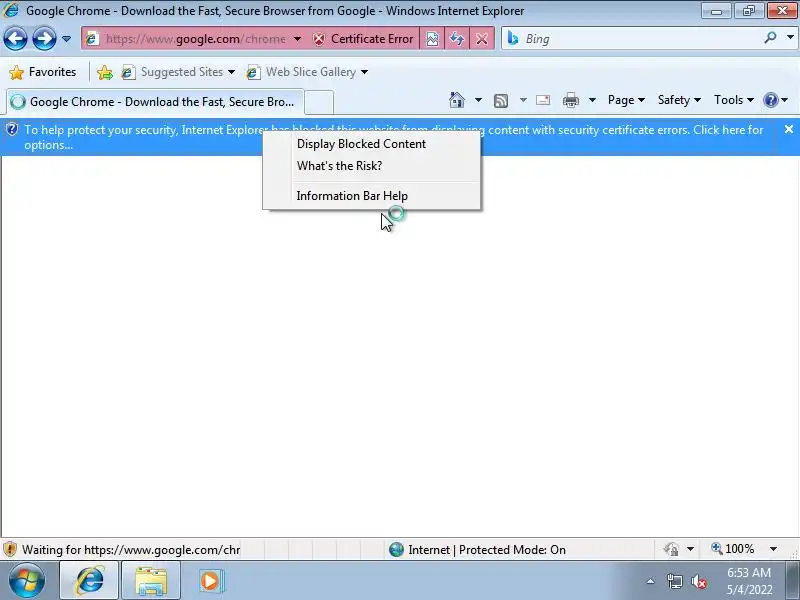Image resolution: width=800 pixels, height=600 pixels.
Task: Click Add to Favorites Bar star icon
Action: click(x=105, y=72)
